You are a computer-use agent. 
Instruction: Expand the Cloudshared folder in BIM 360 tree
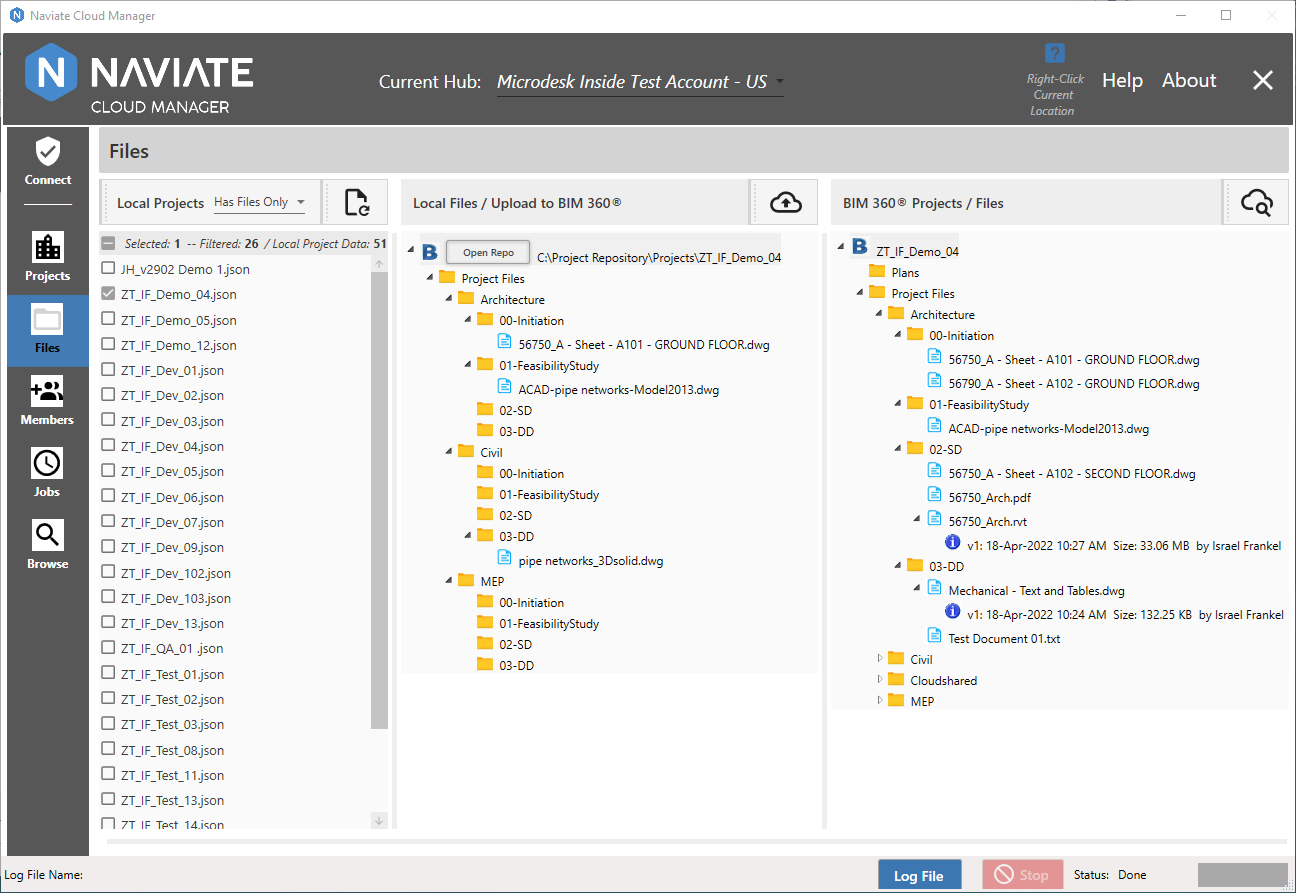point(881,680)
